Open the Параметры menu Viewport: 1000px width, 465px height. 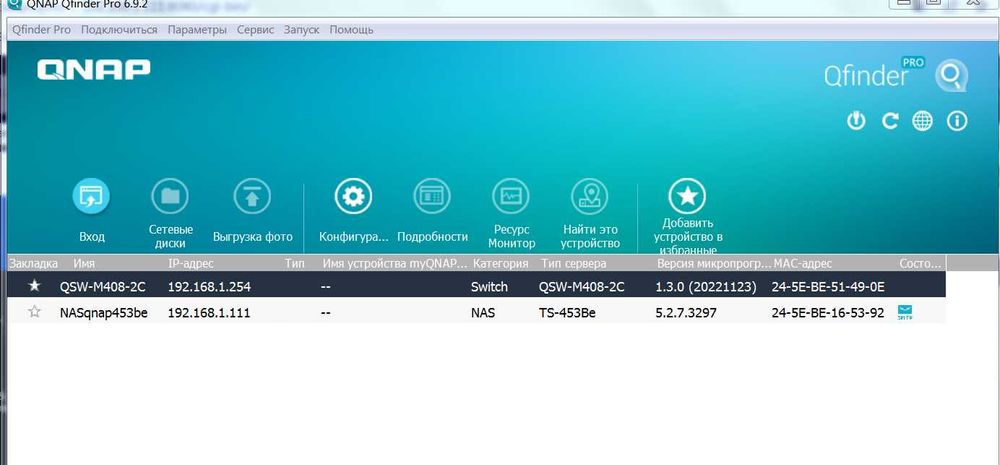coord(197,30)
